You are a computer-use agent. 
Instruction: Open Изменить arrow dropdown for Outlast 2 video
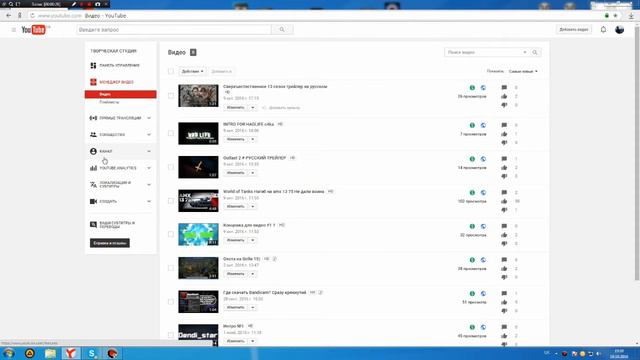tap(253, 173)
